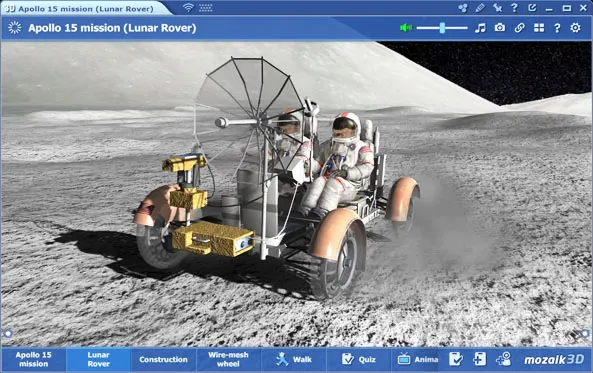The width and height of the screenshot is (593, 373).
Task: Open external window icon in title bar
Action: click(532, 8)
